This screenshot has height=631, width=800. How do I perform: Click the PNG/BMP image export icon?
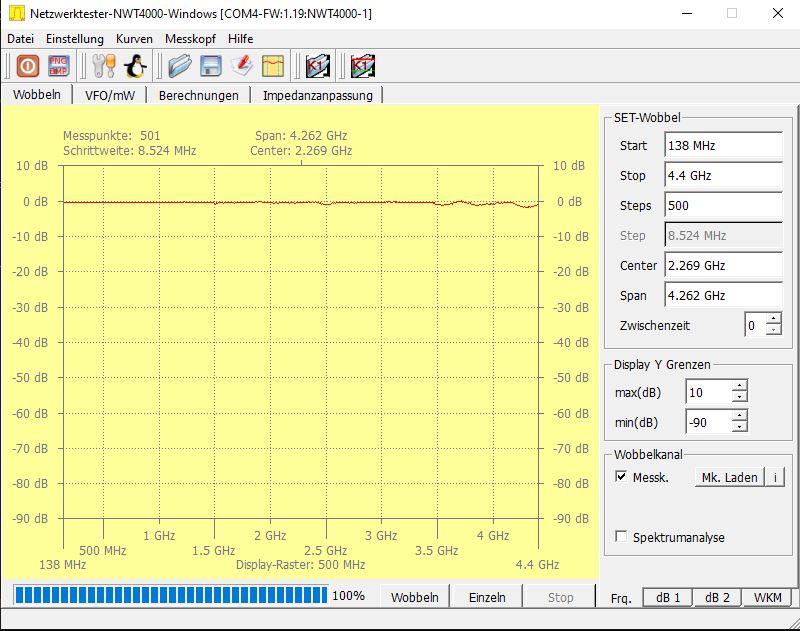59,66
